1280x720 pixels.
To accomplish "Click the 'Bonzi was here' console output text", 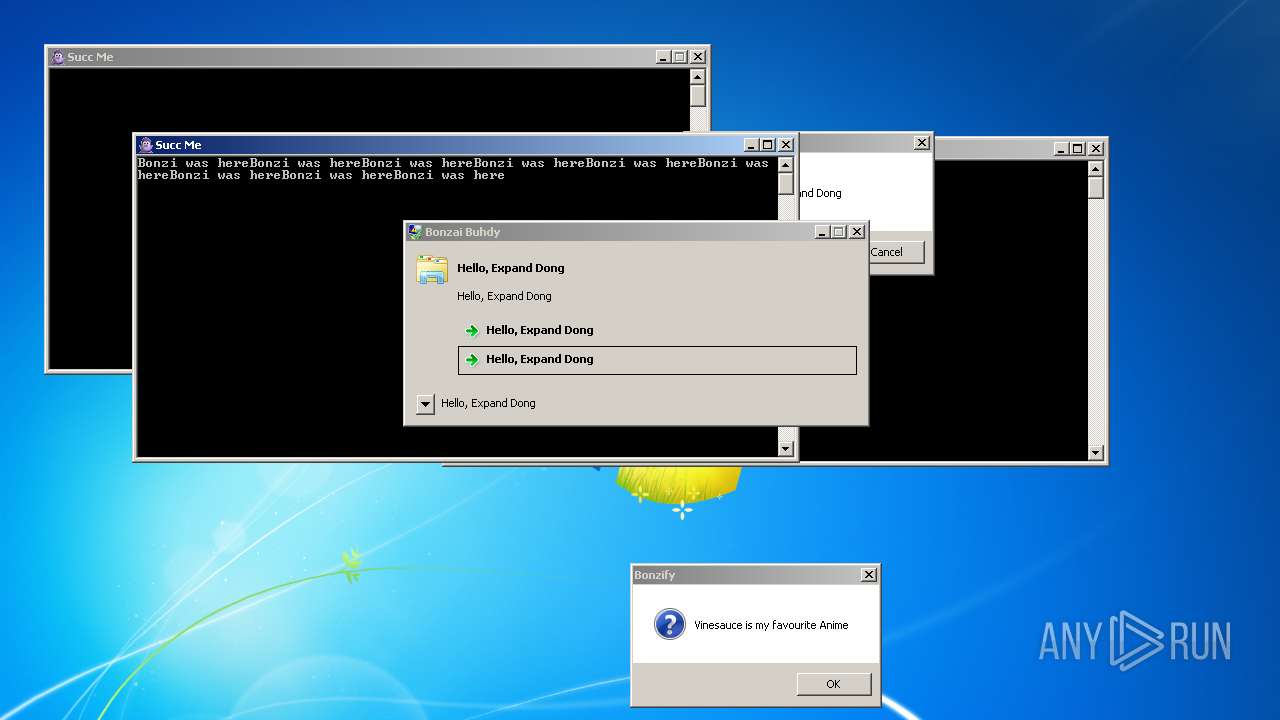I will tap(453, 169).
